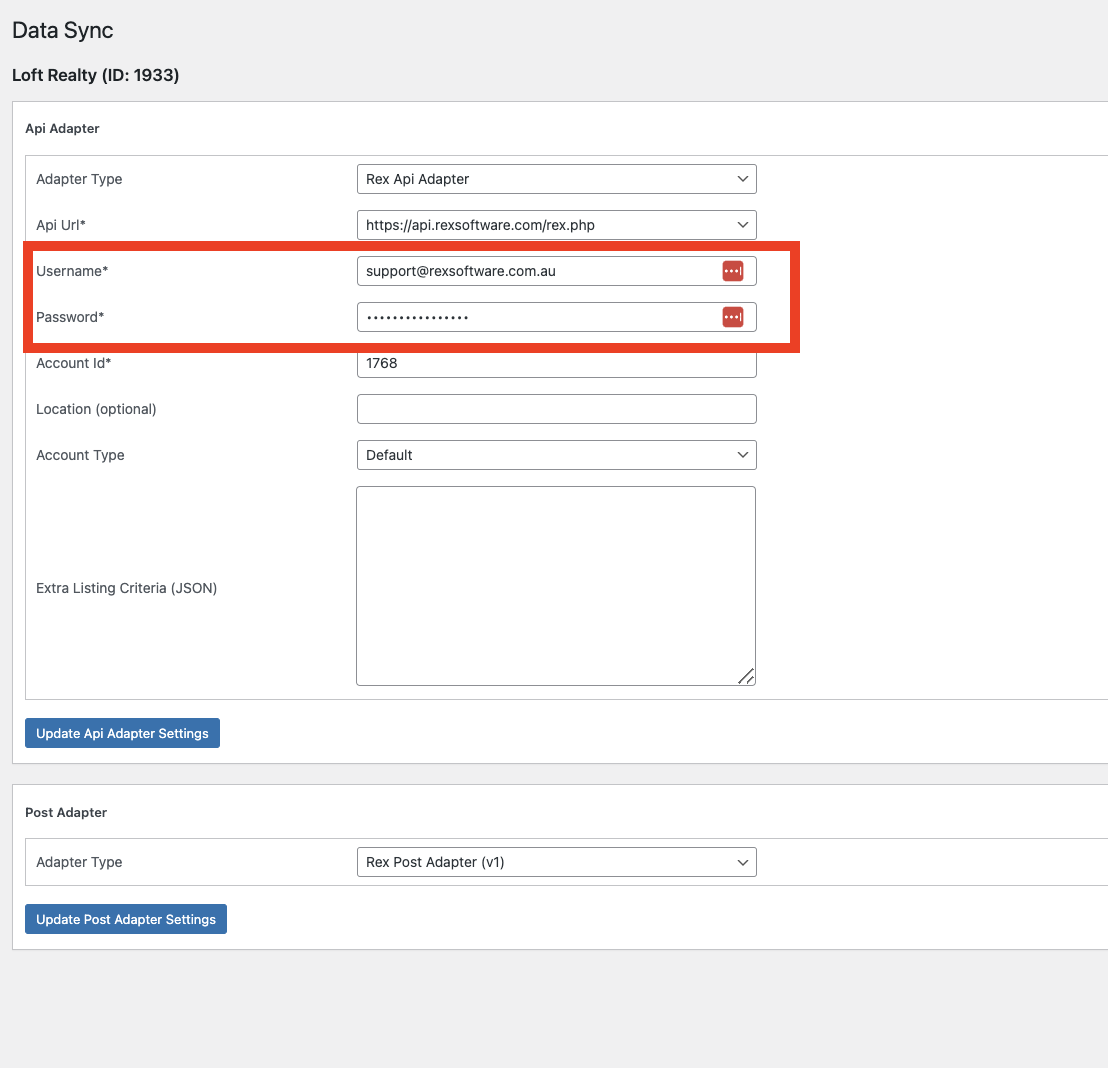Image resolution: width=1108 pixels, height=1068 pixels.
Task: Click password manager icon in Password field
Action: click(x=733, y=317)
